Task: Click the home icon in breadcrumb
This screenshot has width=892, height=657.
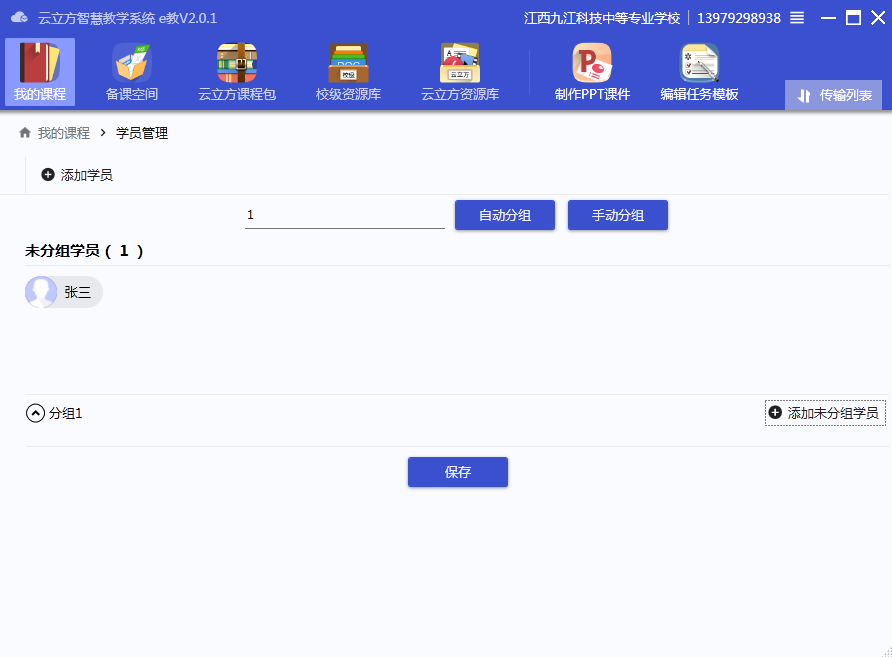Action: pos(25,133)
